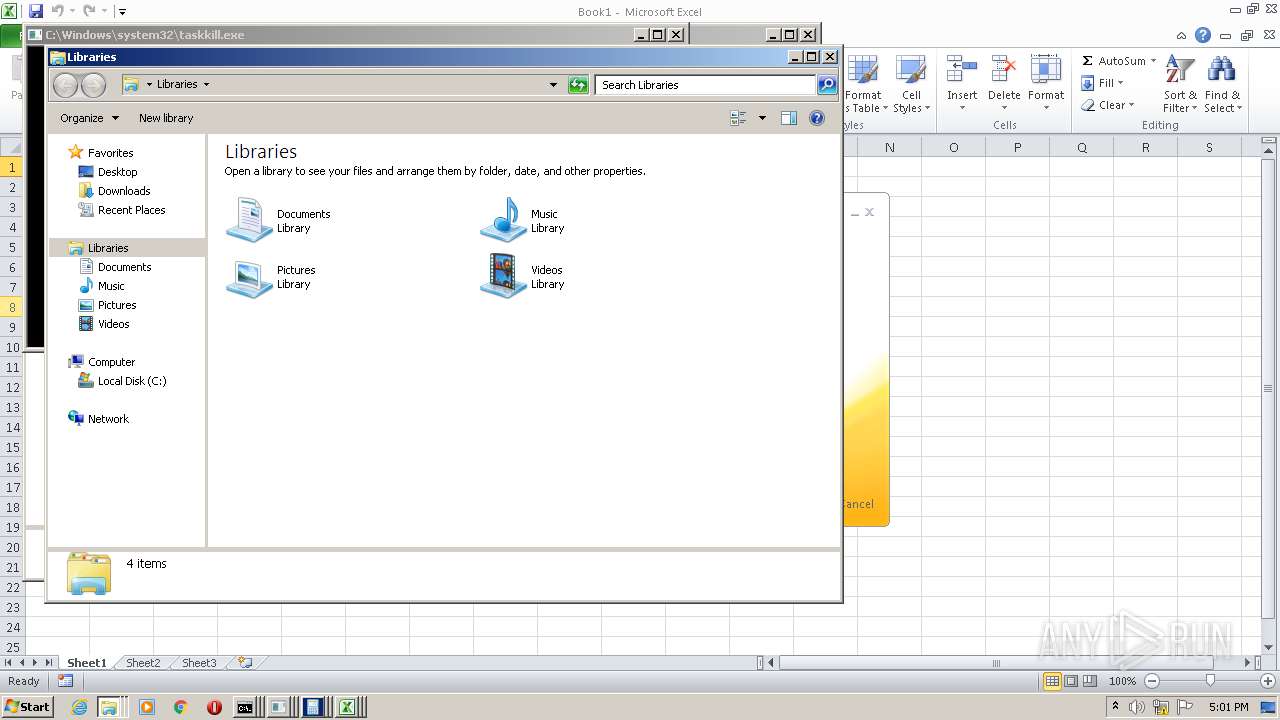
Task: Click the Delete cells icon
Action: (1004, 70)
